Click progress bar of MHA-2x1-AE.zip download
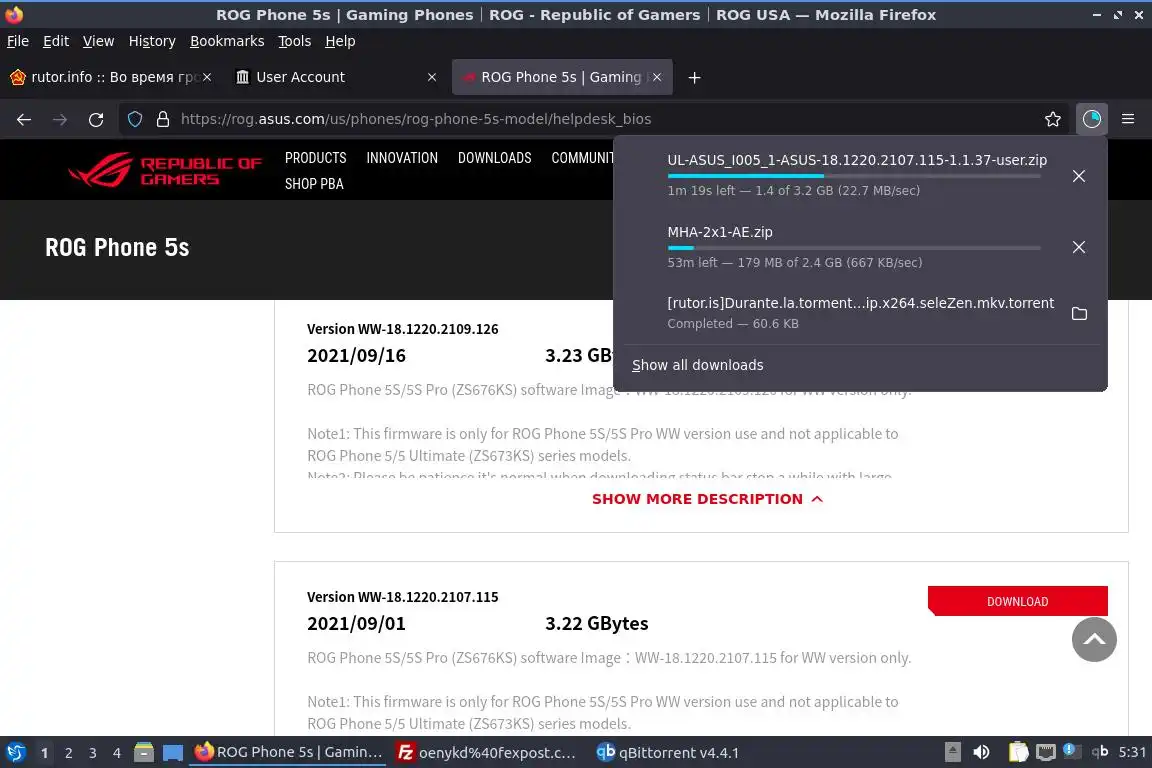The width and height of the screenshot is (1152, 768). click(854, 248)
